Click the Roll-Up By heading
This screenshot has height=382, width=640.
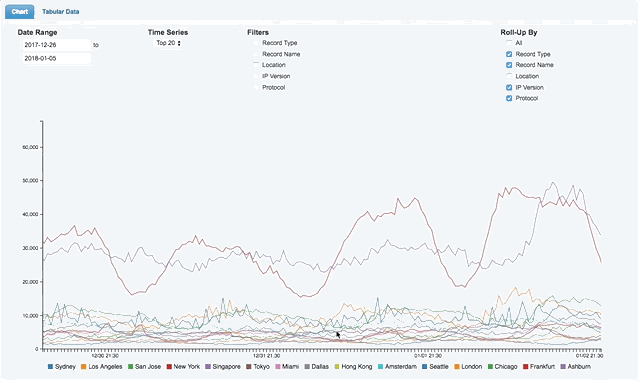coord(519,32)
